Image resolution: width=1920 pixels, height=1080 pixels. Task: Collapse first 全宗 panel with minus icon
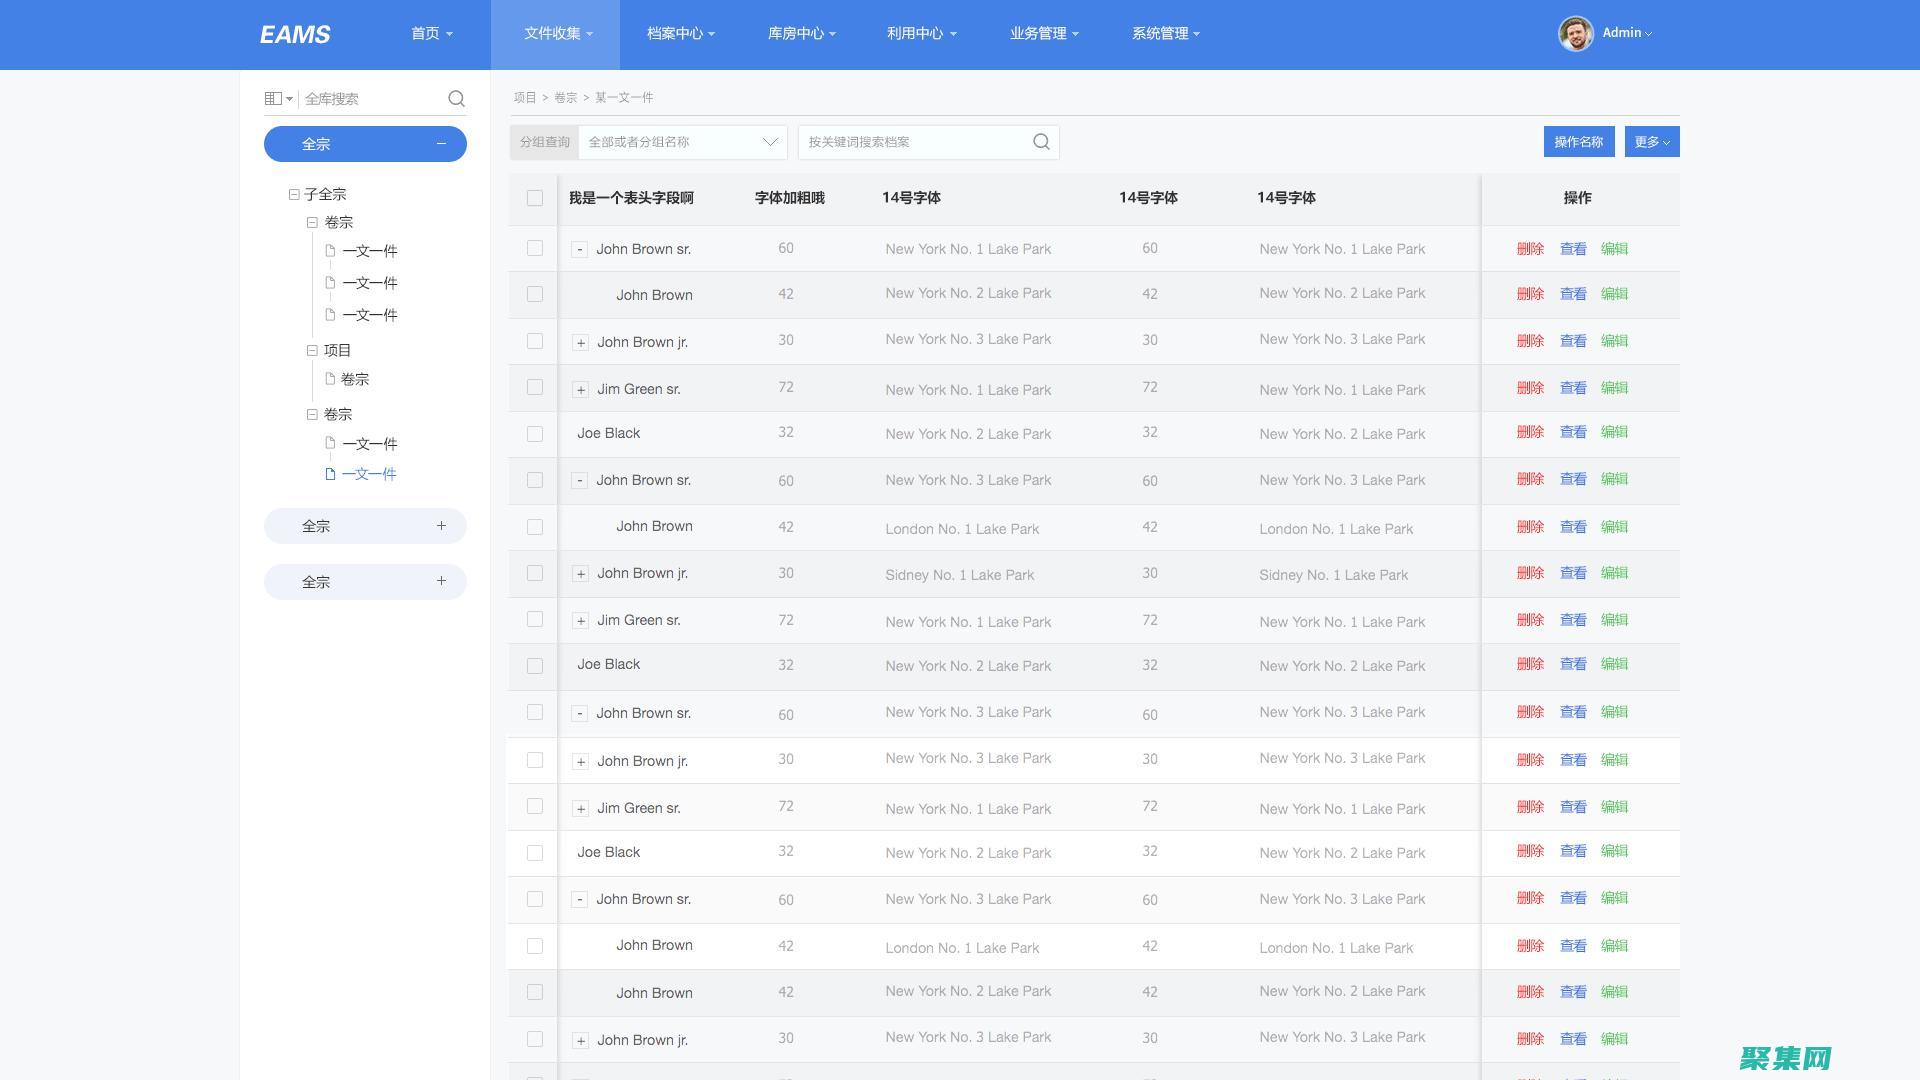441,144
